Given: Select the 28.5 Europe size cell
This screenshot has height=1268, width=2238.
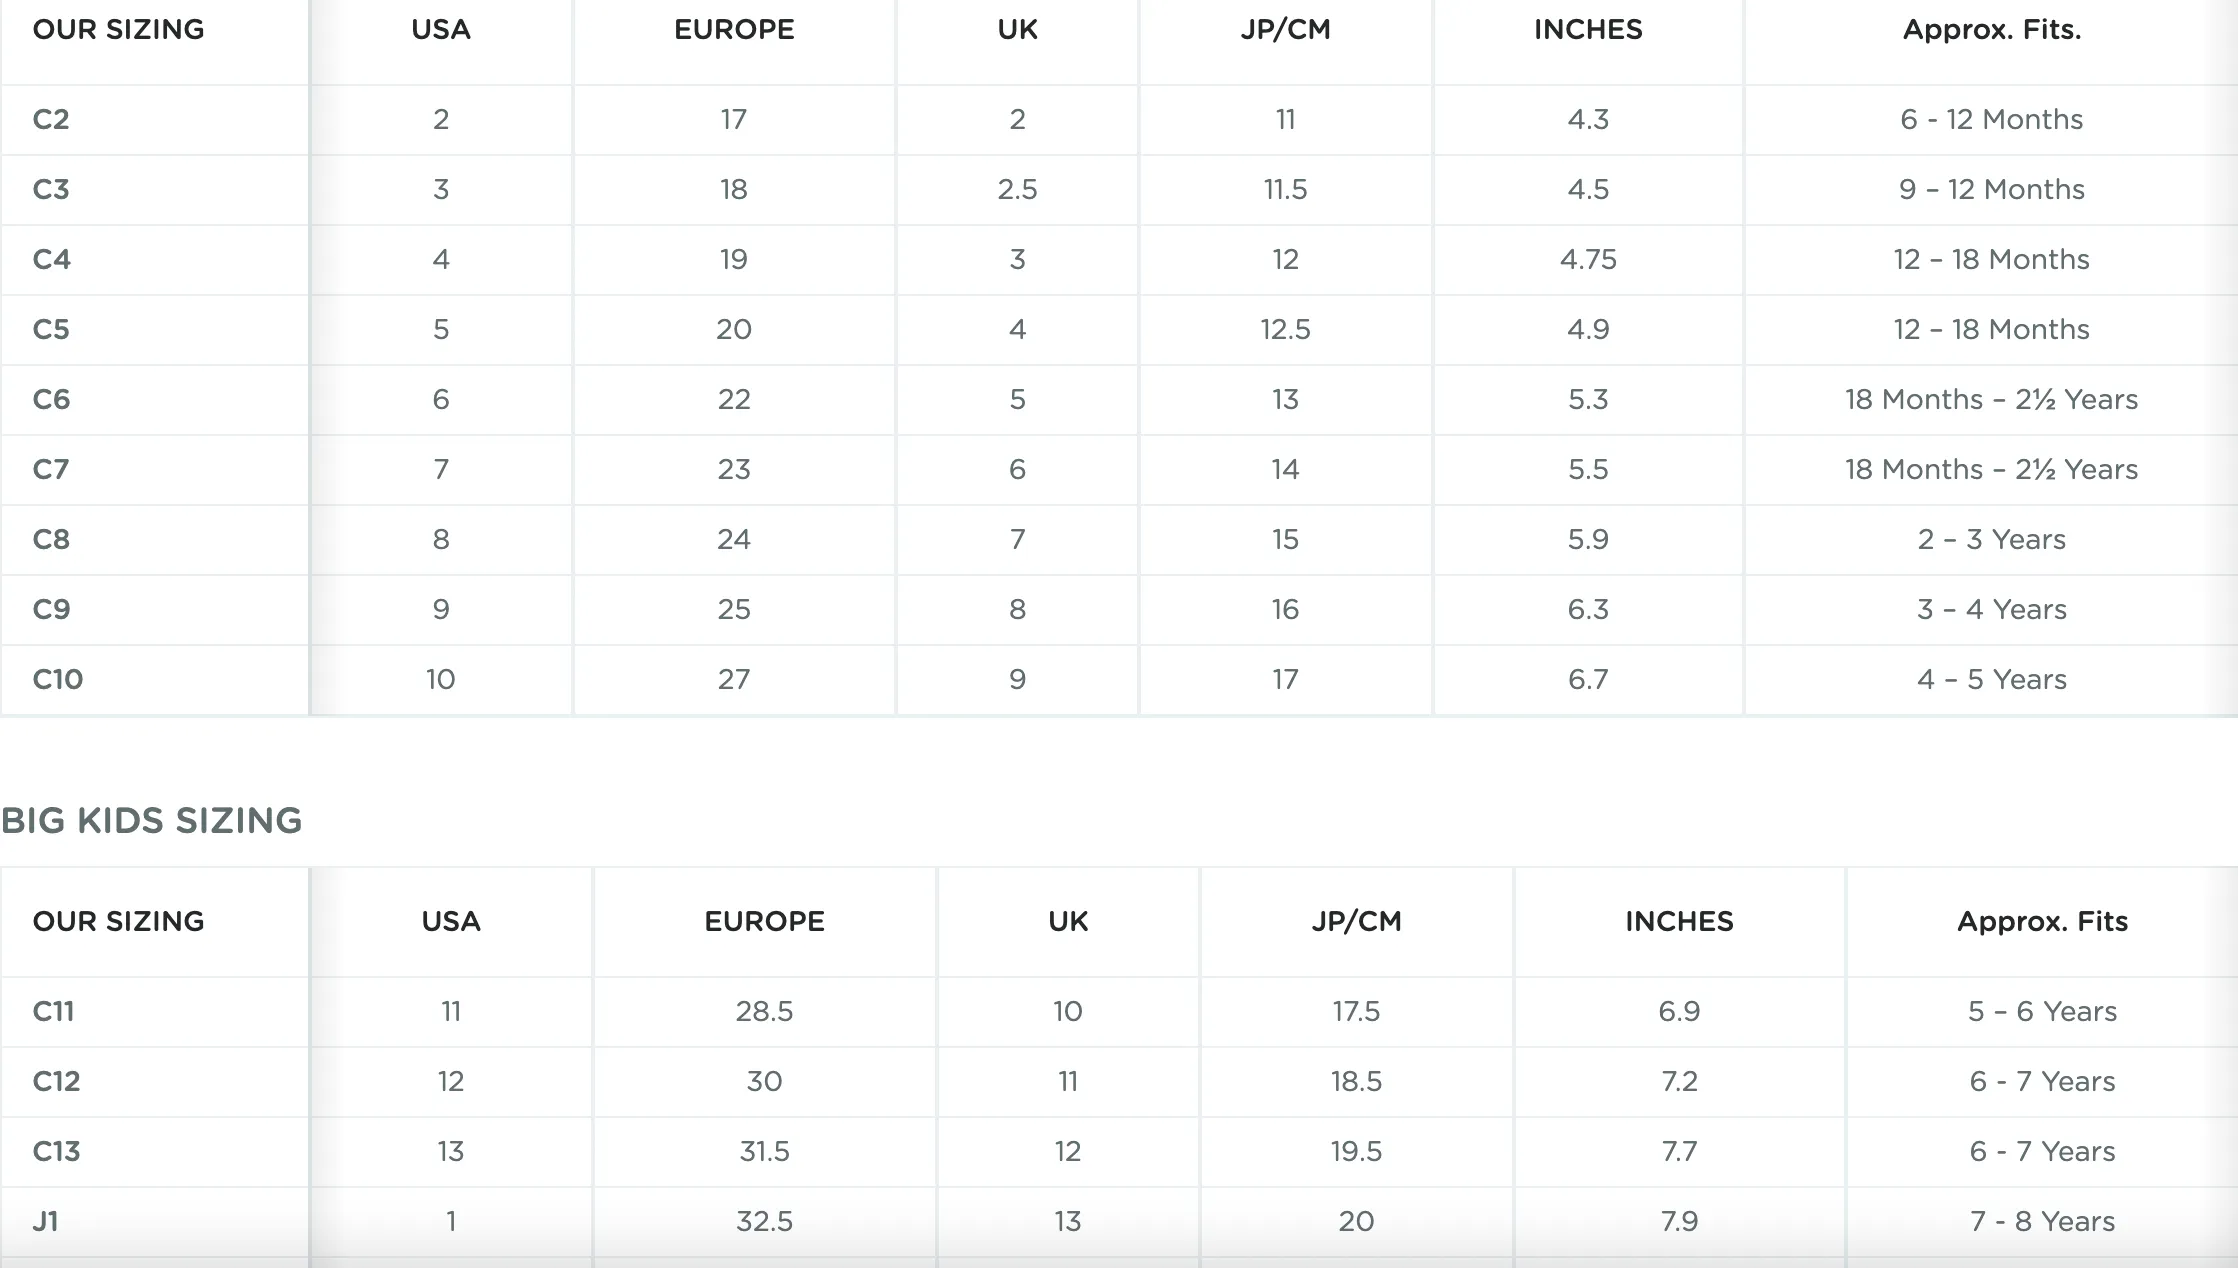Looking at the screenshot, I should click(x=764, y=1011).
